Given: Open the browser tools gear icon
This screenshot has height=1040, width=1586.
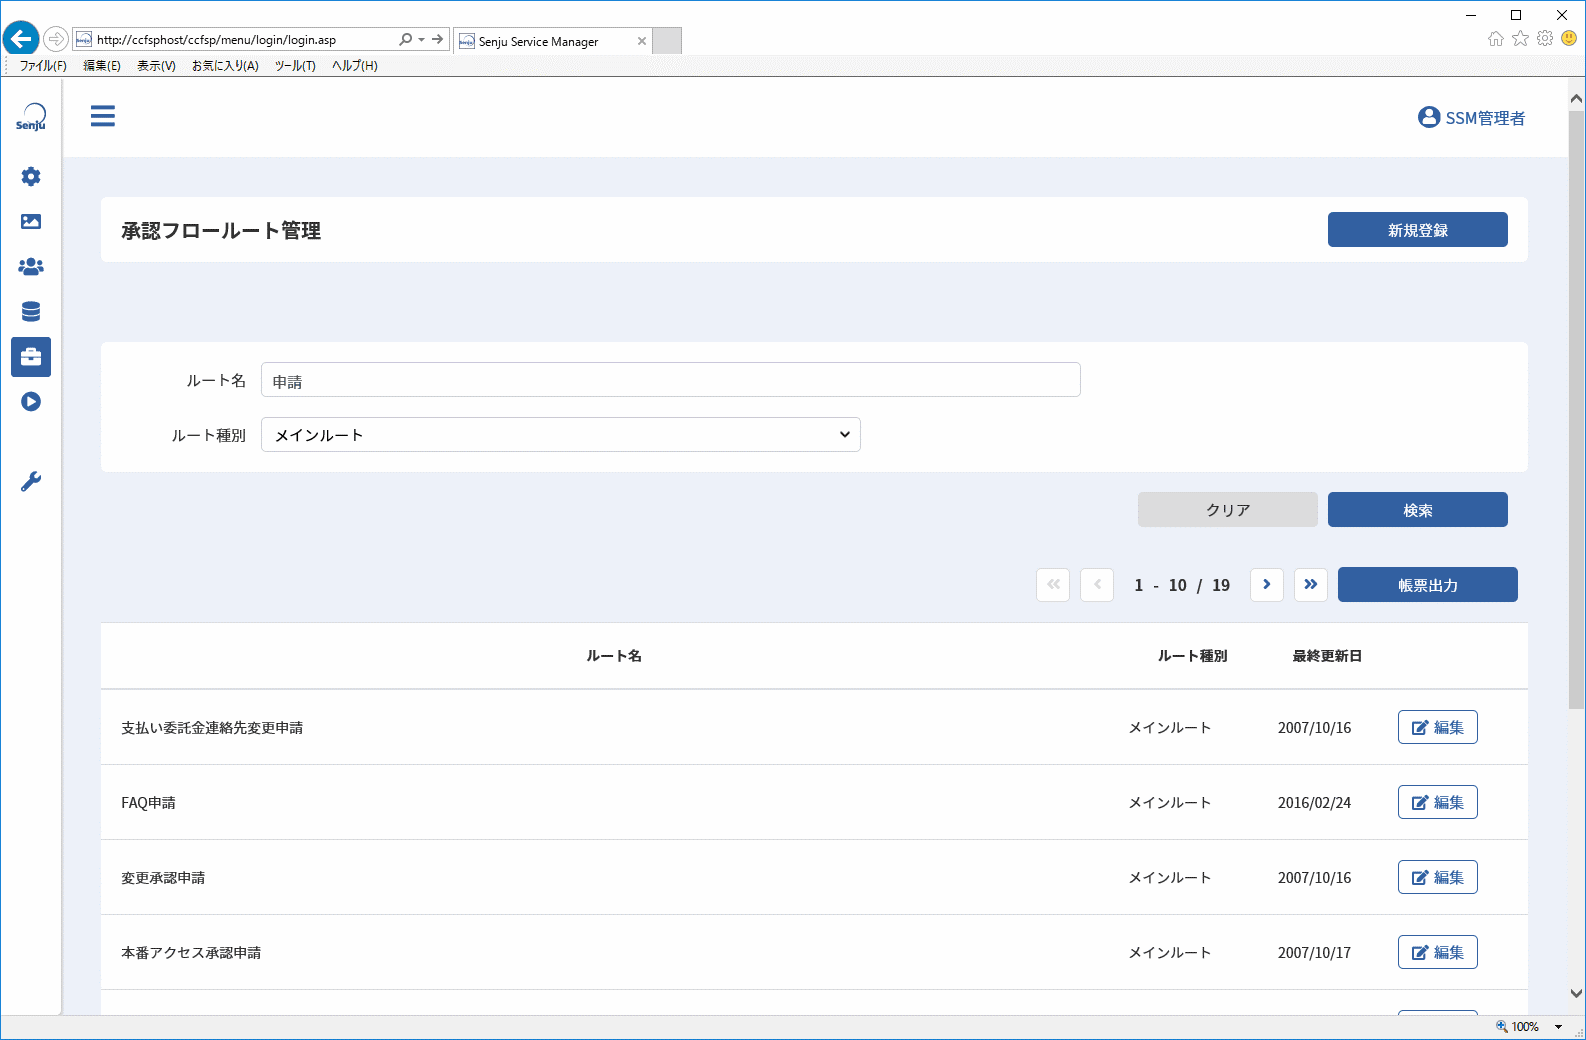Looking at the screenshot, I should point(1545,39).
